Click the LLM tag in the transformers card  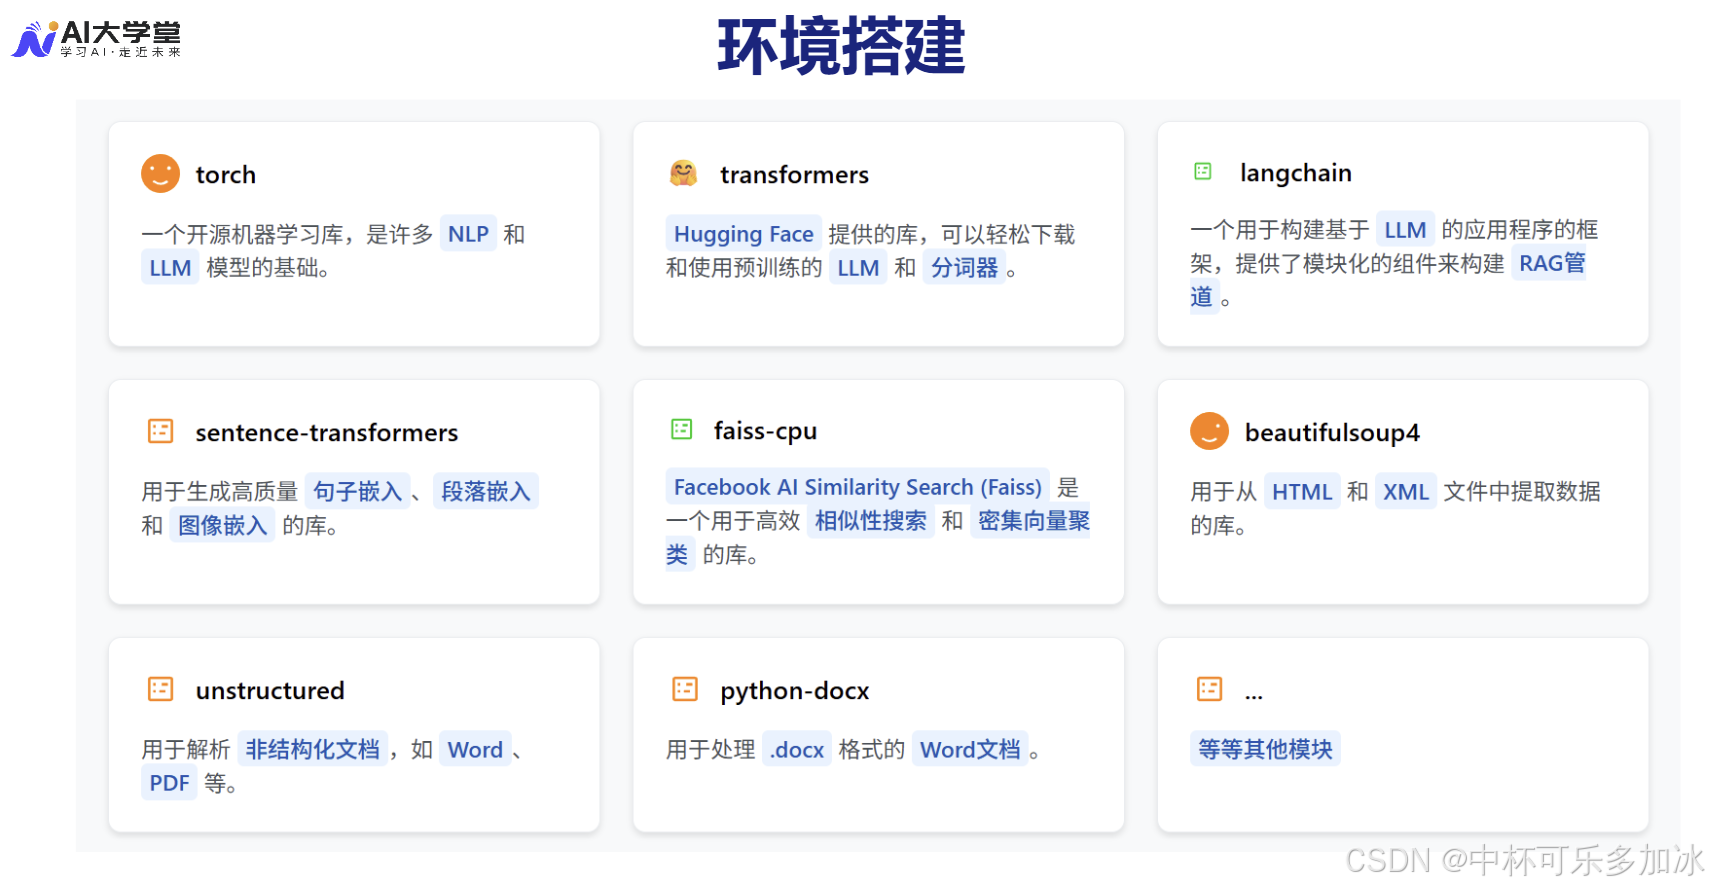click(858, 268)
